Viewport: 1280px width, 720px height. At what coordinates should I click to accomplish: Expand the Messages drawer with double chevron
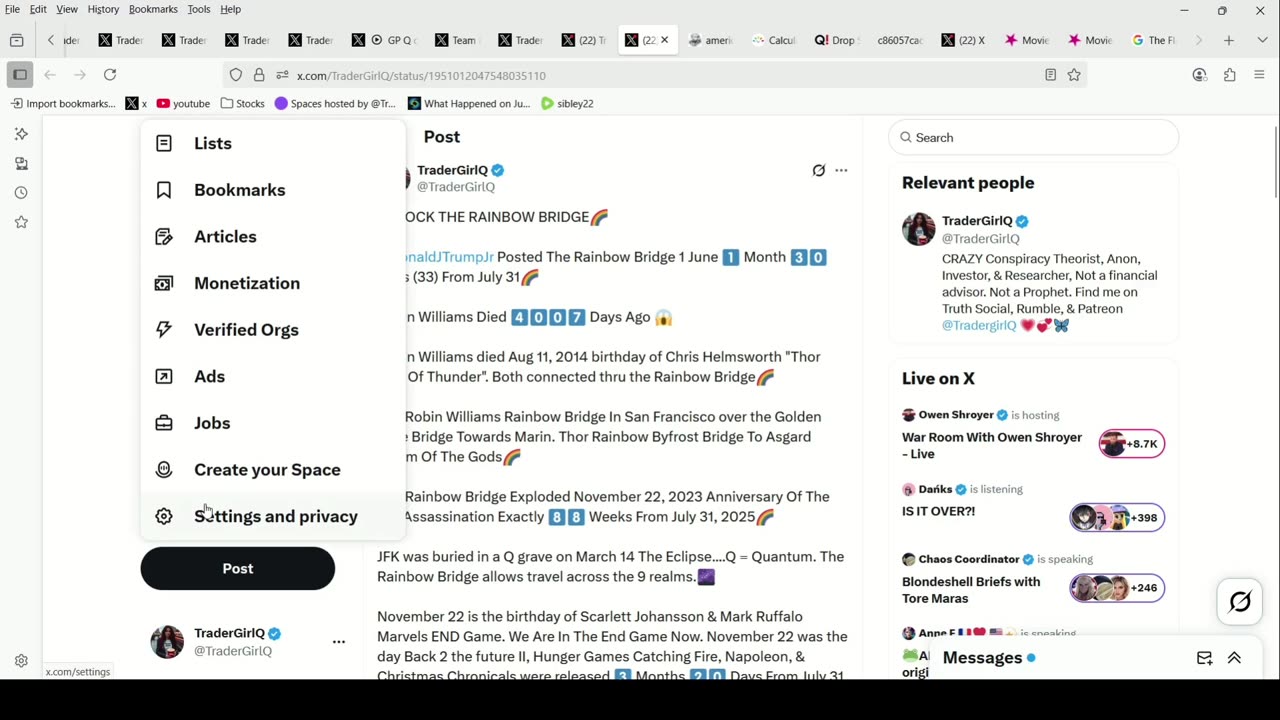1234,658
